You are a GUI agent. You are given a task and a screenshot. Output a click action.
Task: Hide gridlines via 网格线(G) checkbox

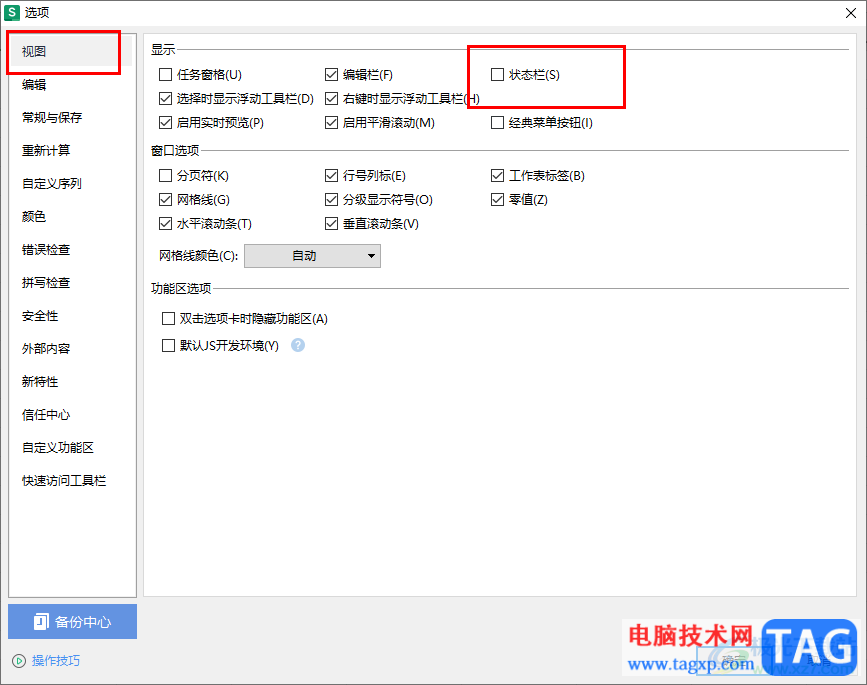click(165, 200)
